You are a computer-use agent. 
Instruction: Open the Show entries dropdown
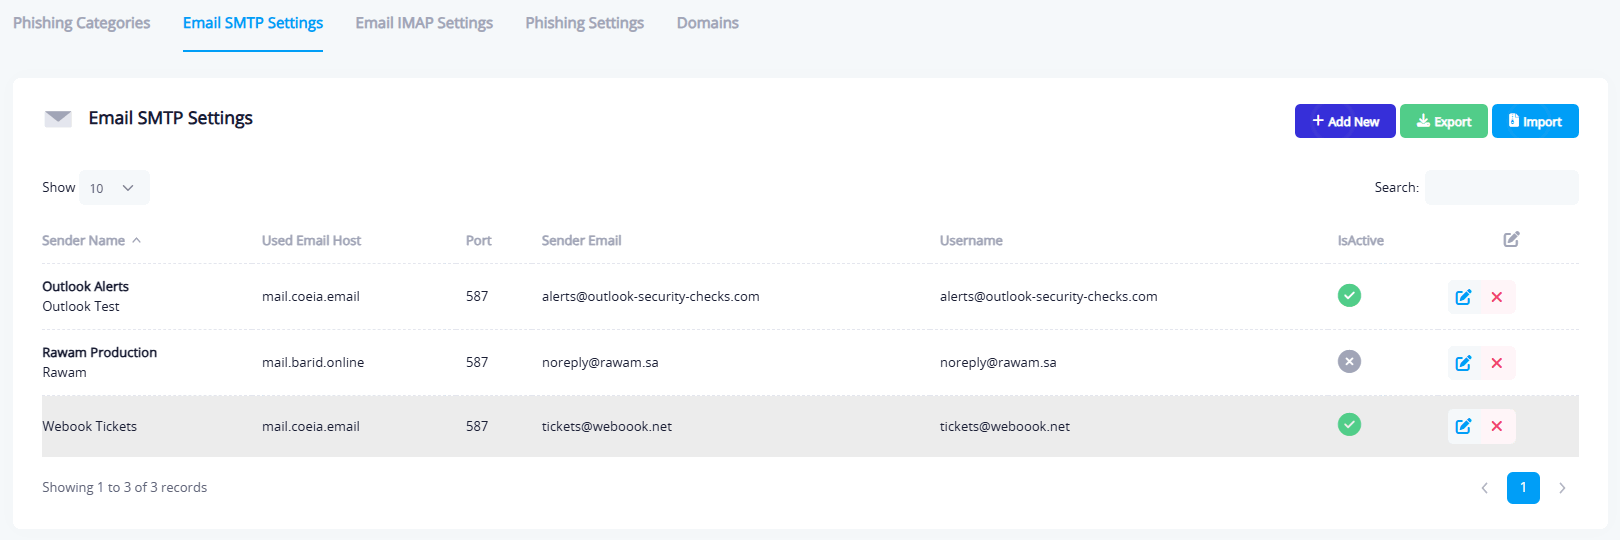click(114, 188)
